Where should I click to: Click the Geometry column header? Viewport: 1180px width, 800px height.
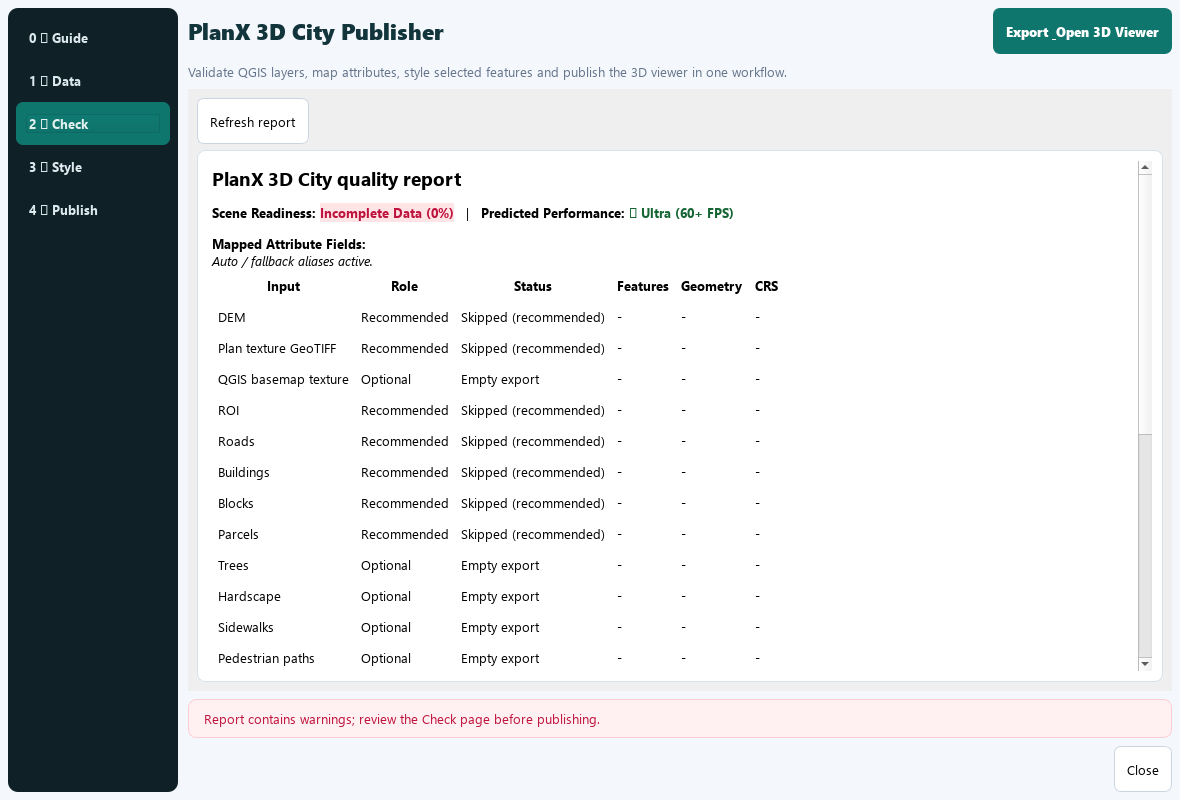tap(711, 286)
